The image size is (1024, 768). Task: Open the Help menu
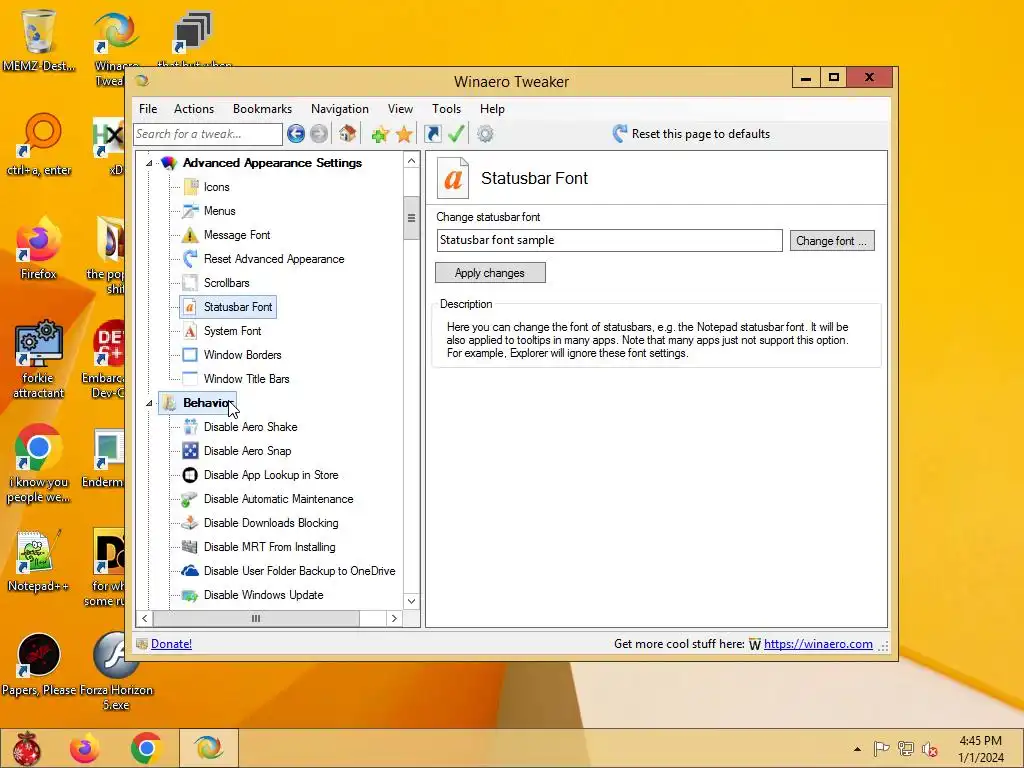point(492,109)
